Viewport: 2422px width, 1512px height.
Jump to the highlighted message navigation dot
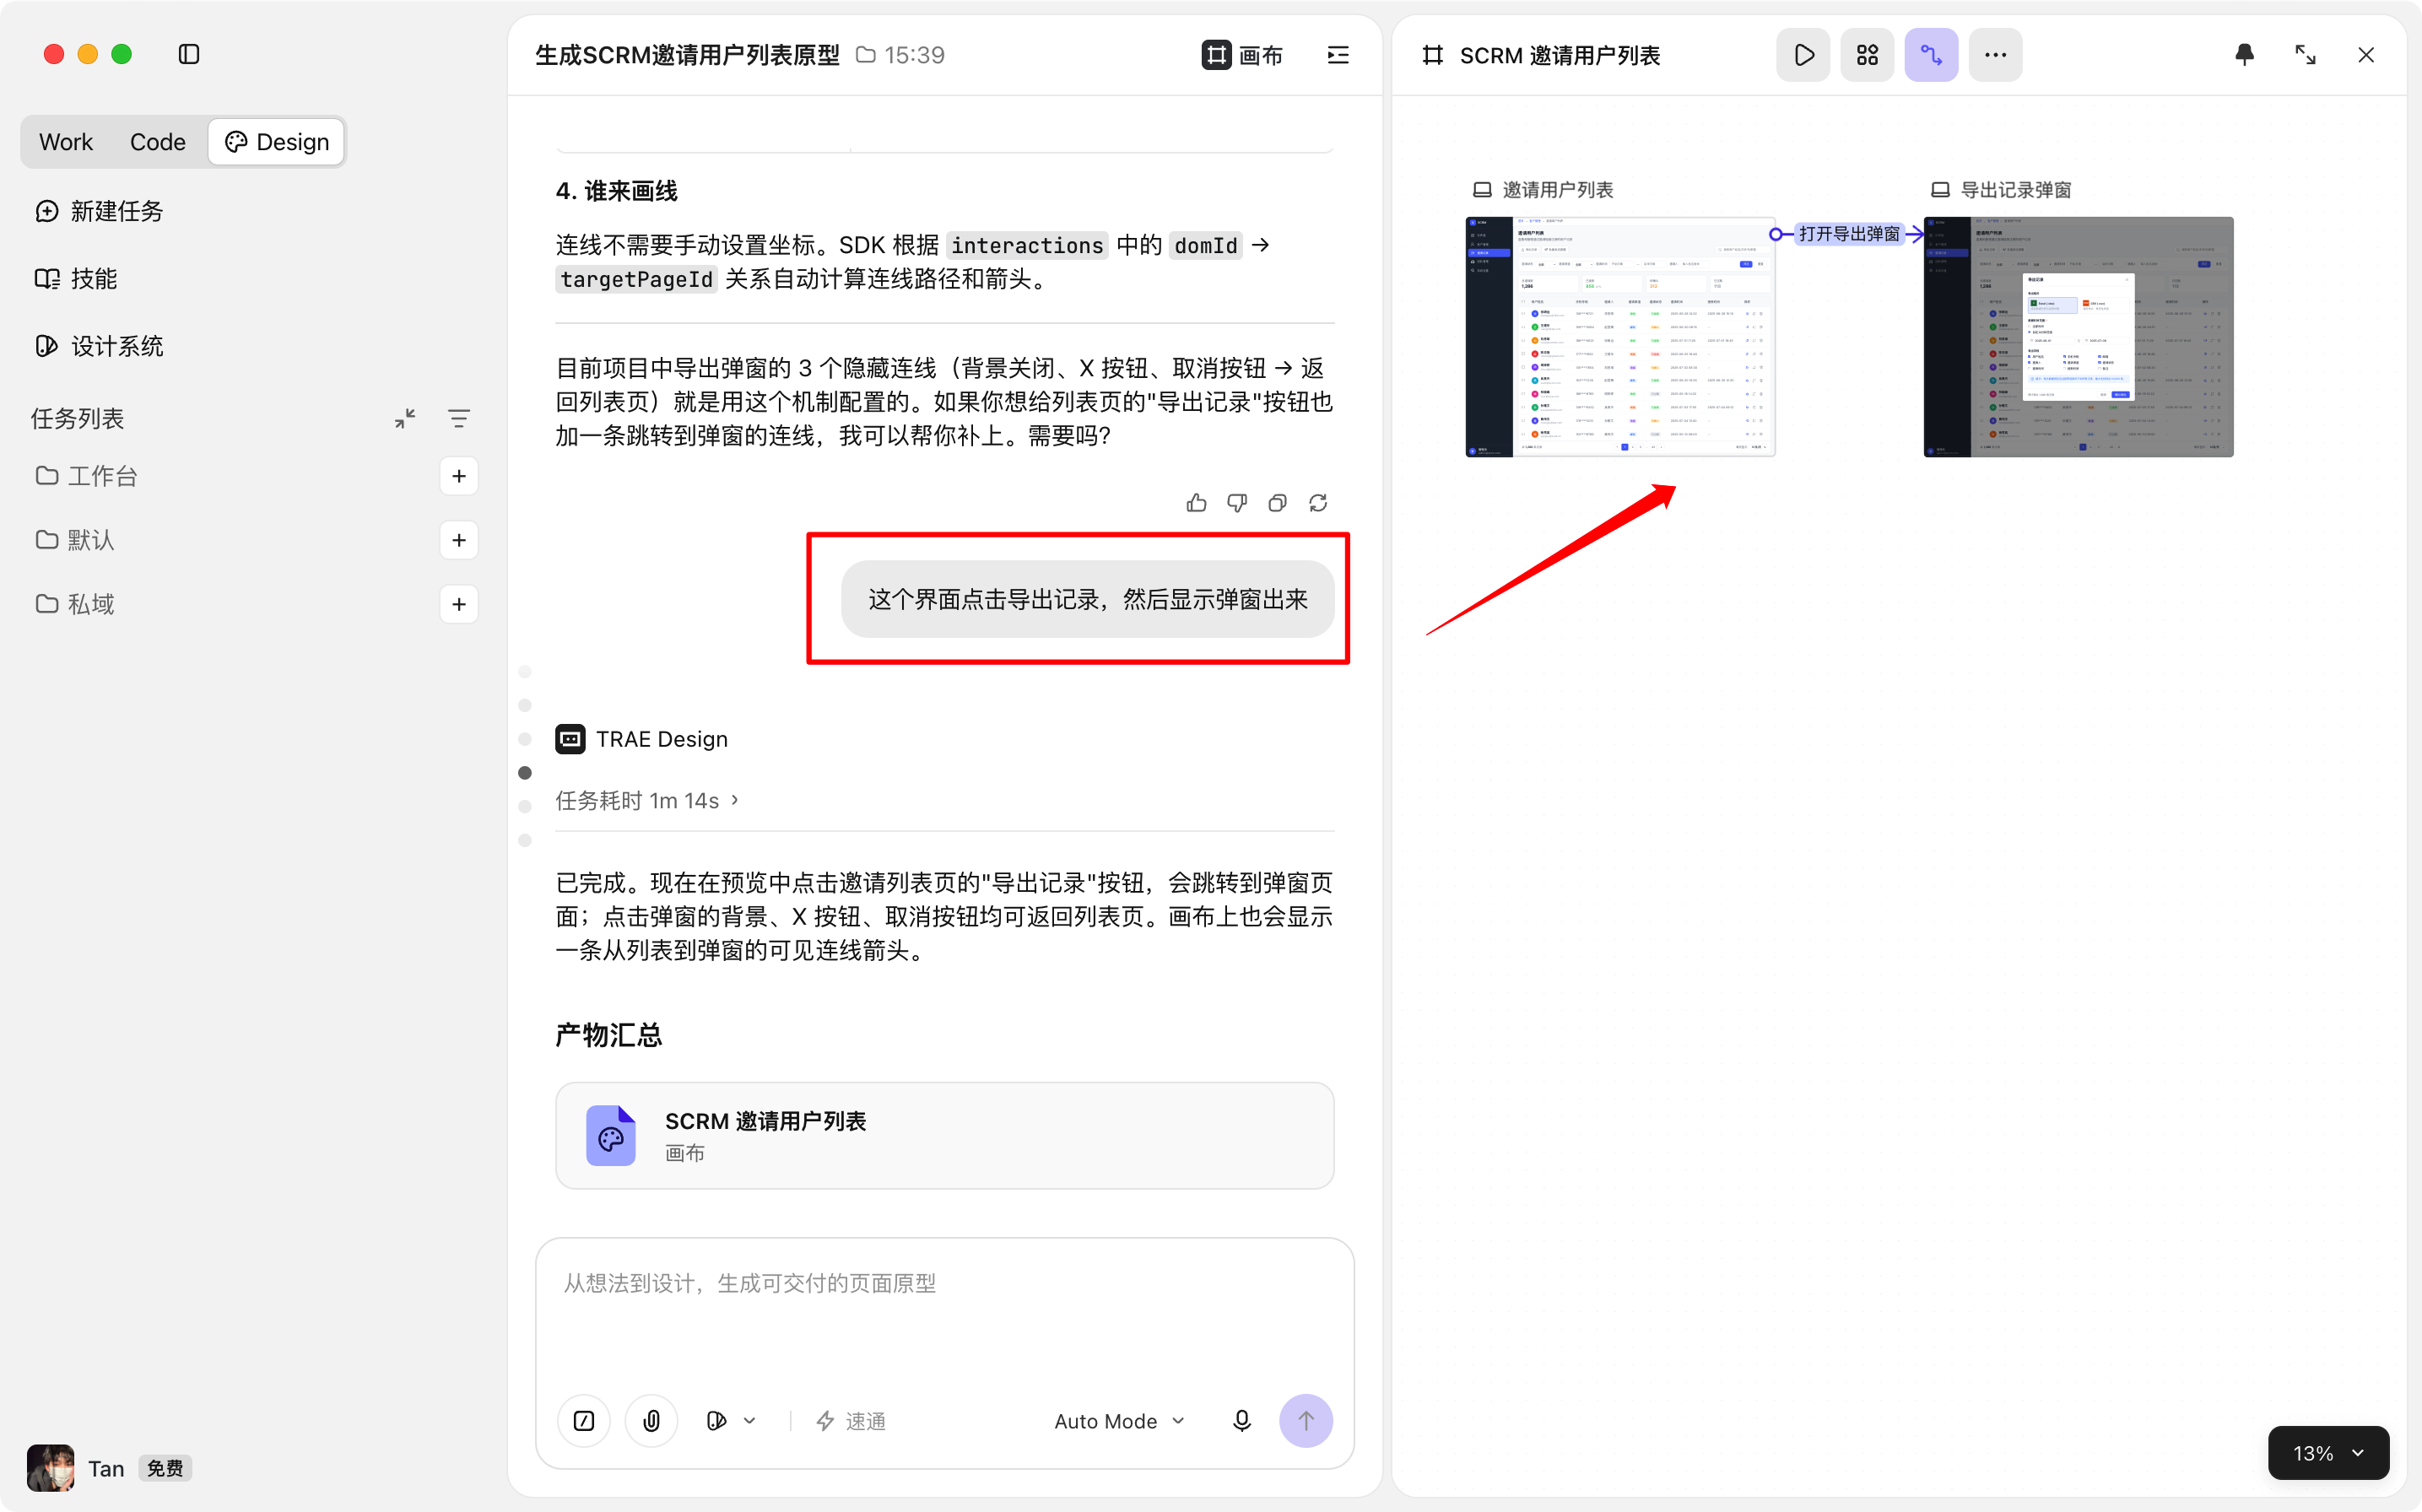(x=525, y=773)
